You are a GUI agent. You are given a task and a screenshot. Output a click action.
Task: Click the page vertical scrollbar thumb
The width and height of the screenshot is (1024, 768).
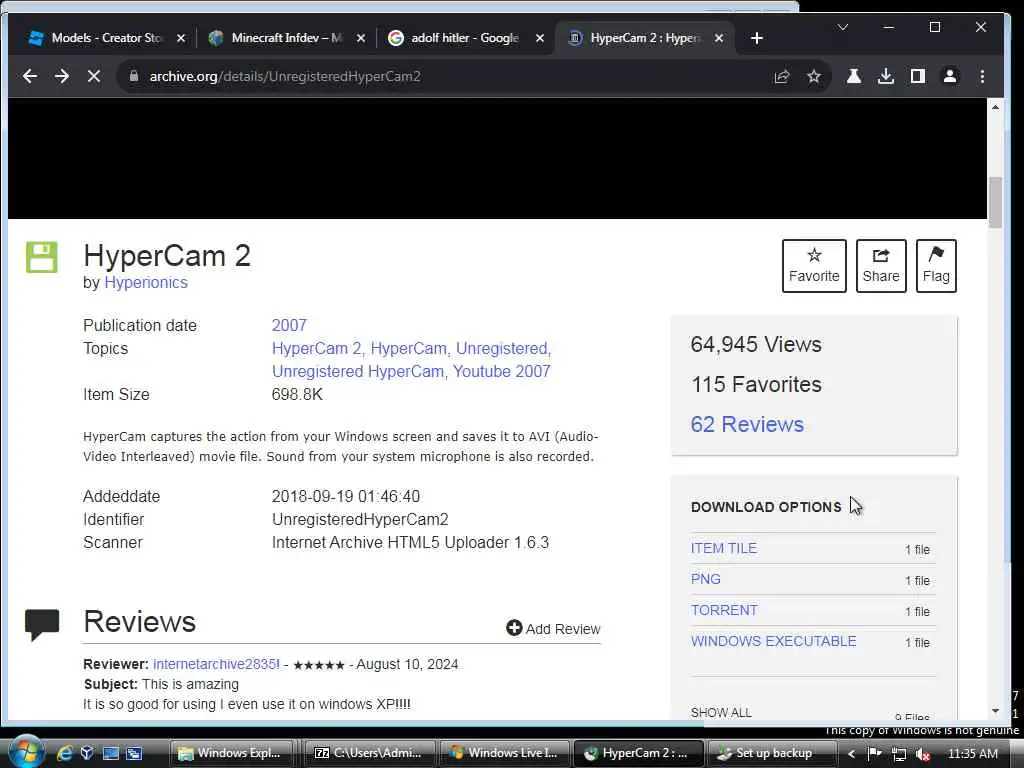point(995,202)
